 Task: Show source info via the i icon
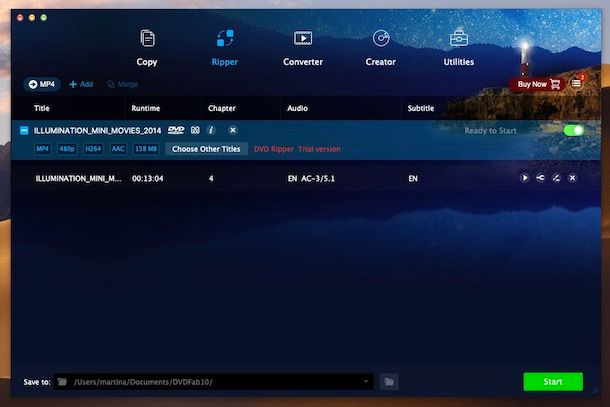(x=211, y=130)
